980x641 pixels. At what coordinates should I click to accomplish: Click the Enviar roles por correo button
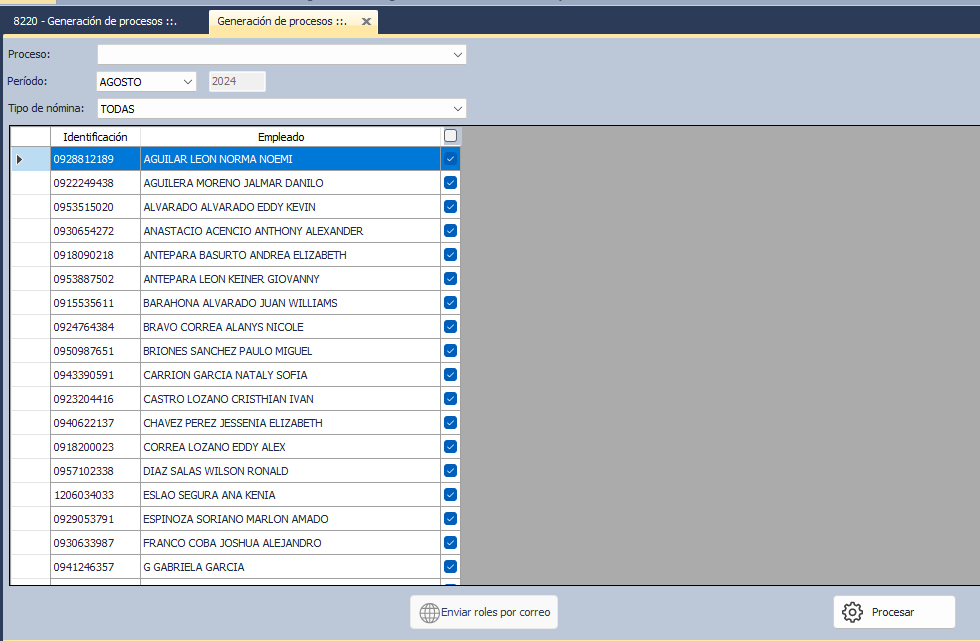point(483,612)
